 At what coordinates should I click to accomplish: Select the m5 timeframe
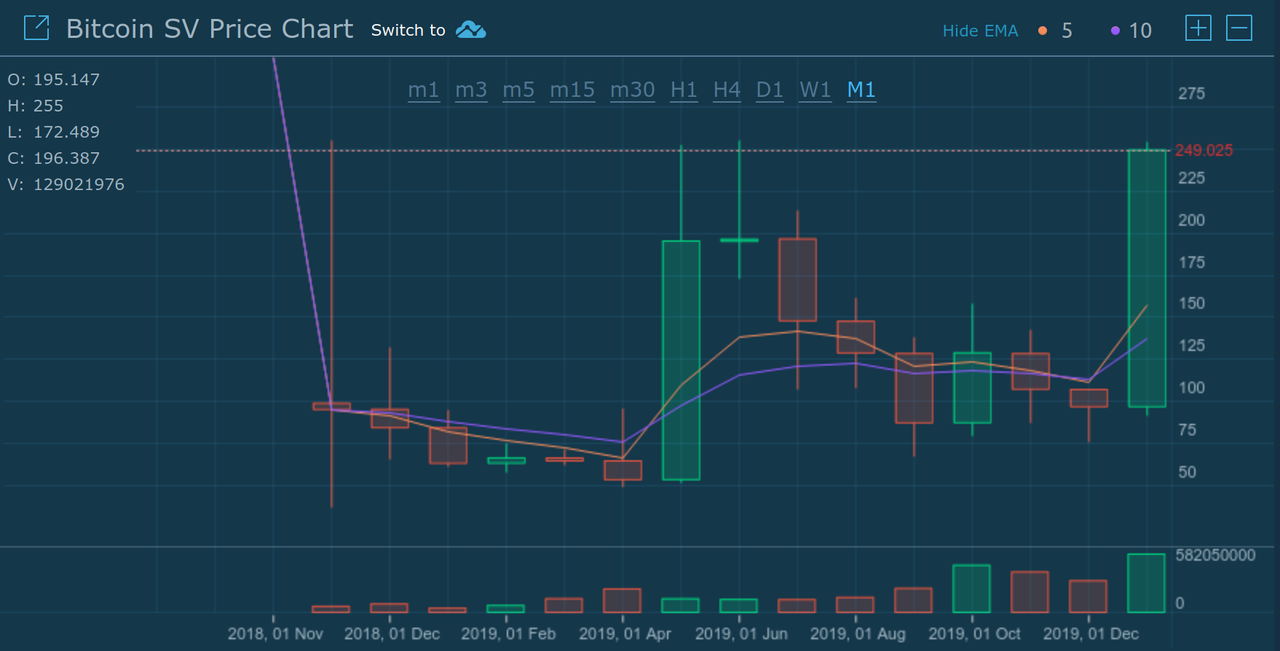[518, 90]
